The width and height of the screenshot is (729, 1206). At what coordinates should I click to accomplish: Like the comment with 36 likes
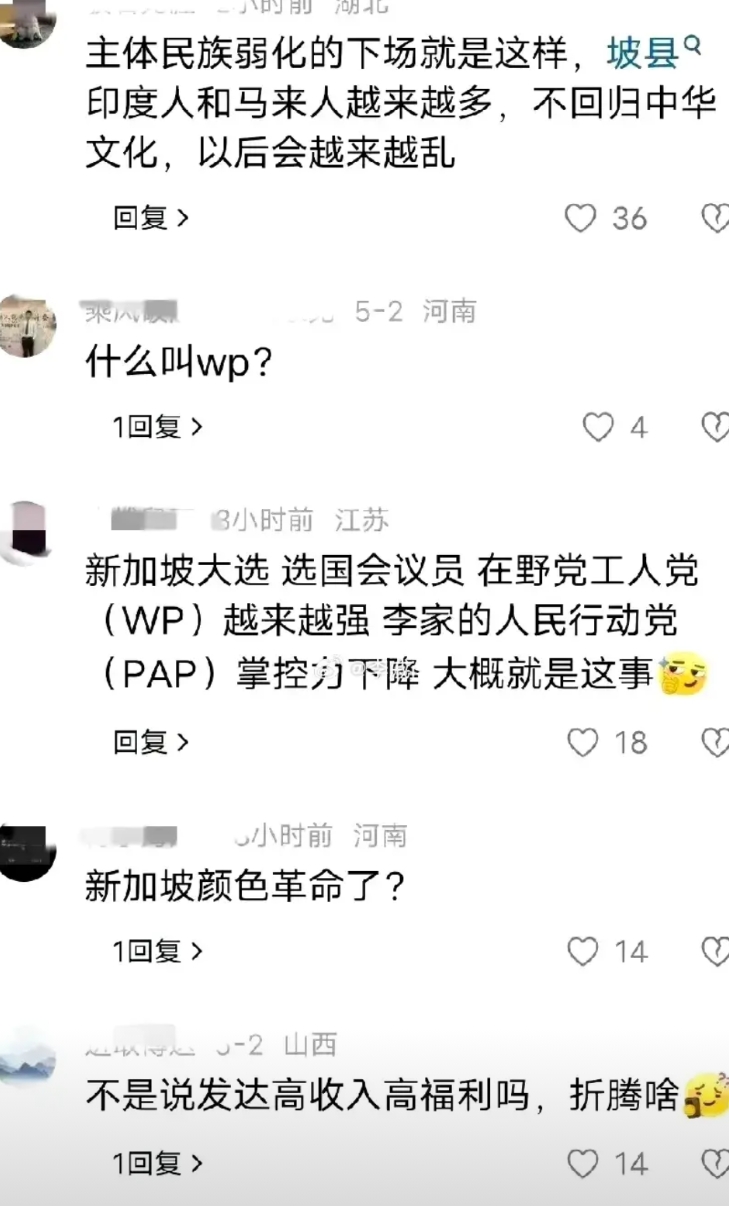581,218
